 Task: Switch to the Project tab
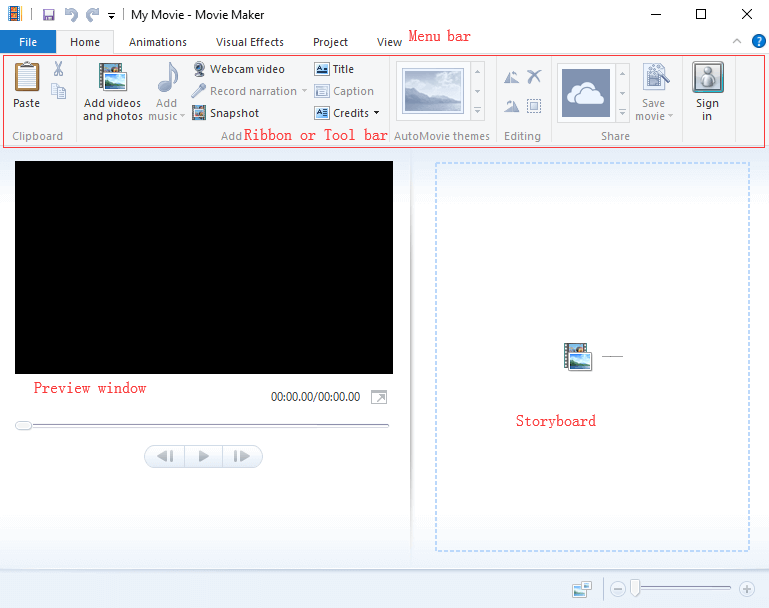[330, 42]
